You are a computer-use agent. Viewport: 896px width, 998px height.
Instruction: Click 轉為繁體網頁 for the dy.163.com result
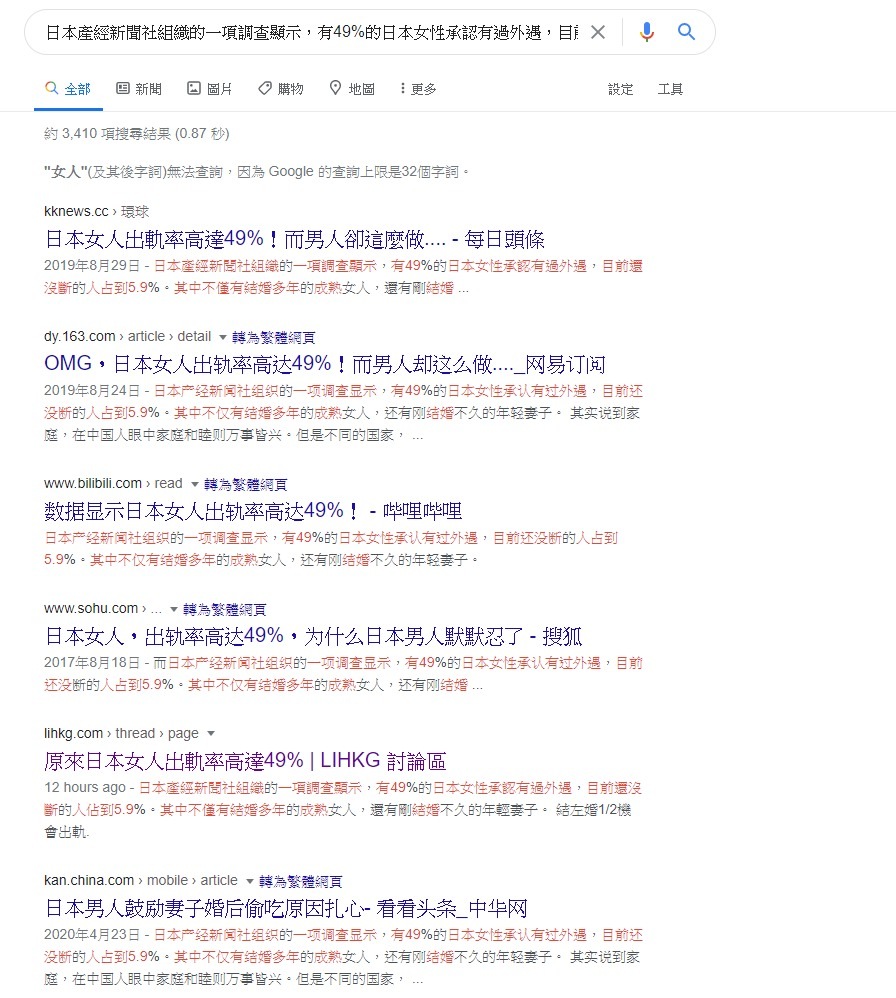[274, 337]
